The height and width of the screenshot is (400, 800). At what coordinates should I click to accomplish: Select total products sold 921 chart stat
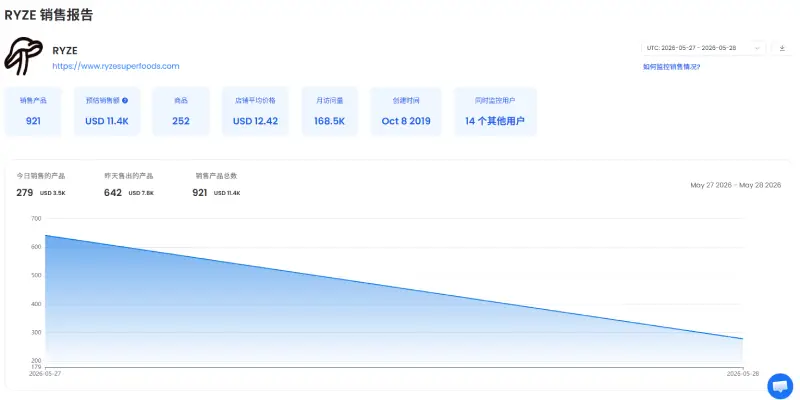[216, 185]
